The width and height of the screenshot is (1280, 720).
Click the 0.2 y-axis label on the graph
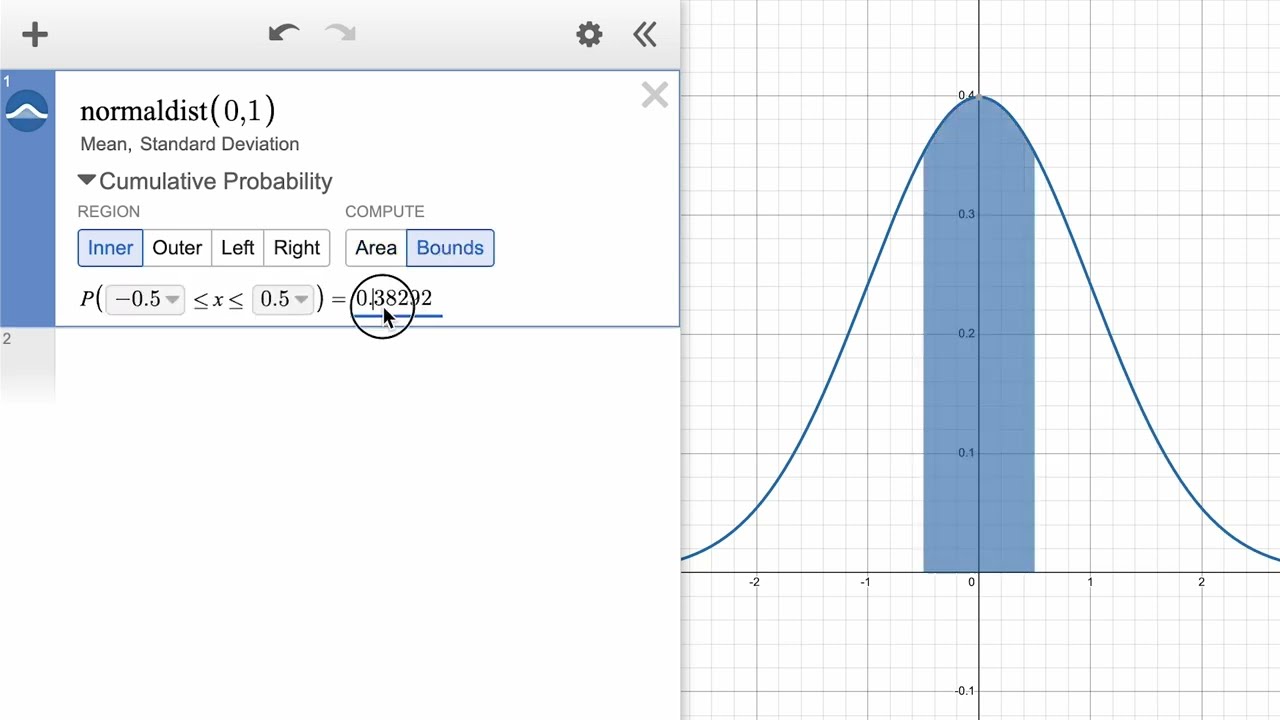tap(965, 334)
